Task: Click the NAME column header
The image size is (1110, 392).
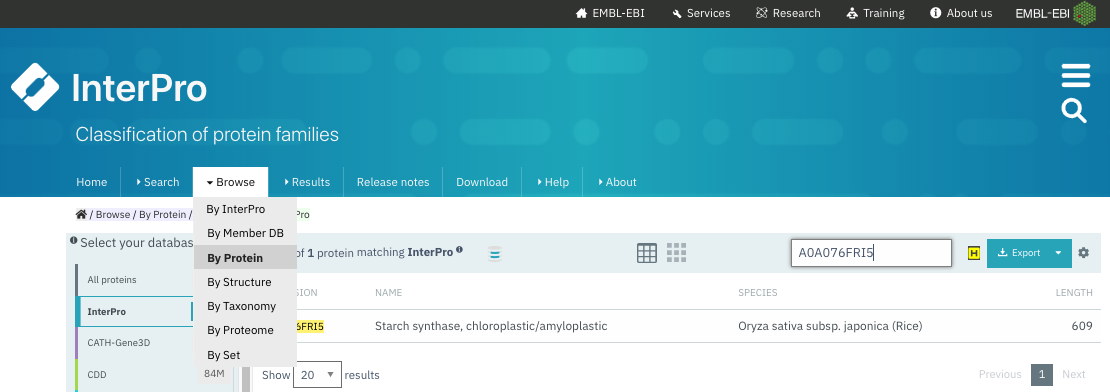Action: click(389, 292)
